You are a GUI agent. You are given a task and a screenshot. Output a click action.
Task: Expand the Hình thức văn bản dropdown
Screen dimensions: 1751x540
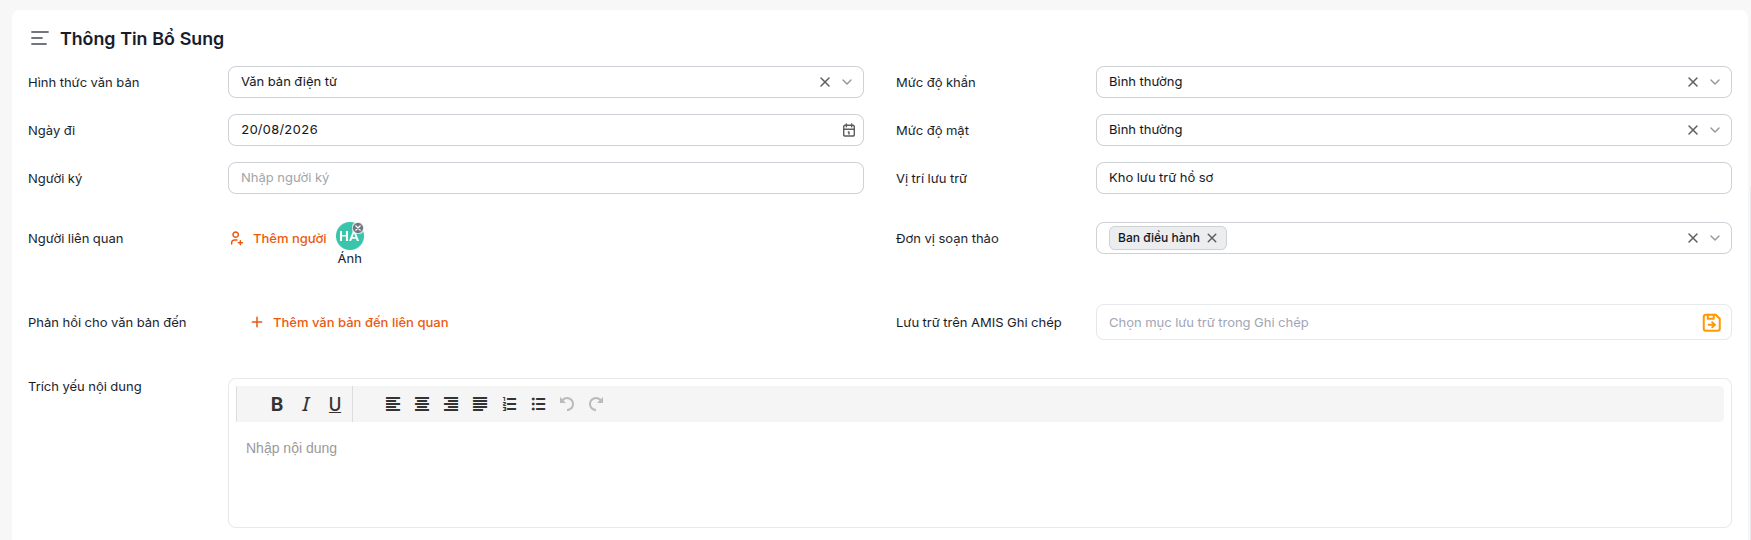[847, 82]
